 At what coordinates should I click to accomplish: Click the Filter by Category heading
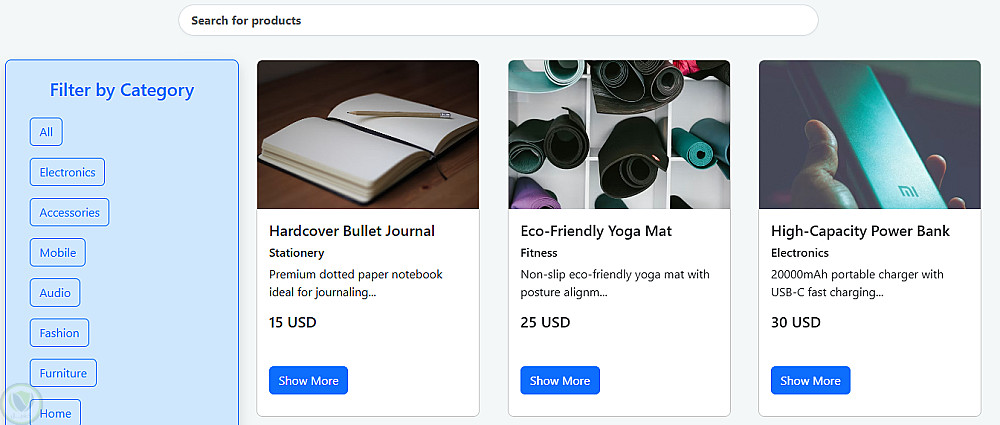tap(122, 91)
